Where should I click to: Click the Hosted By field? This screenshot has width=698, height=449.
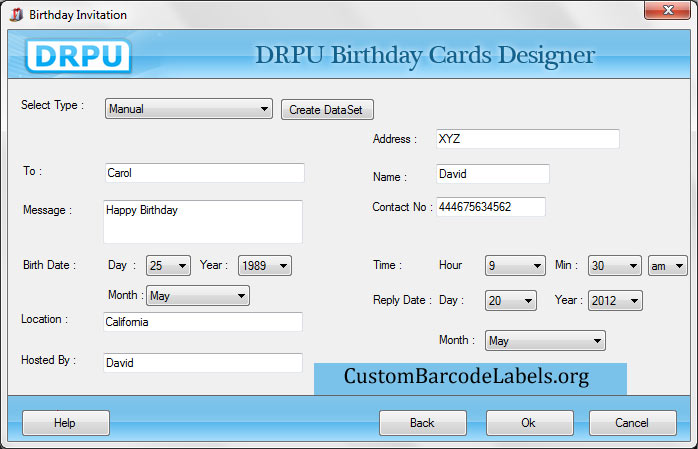click(203, 363)
